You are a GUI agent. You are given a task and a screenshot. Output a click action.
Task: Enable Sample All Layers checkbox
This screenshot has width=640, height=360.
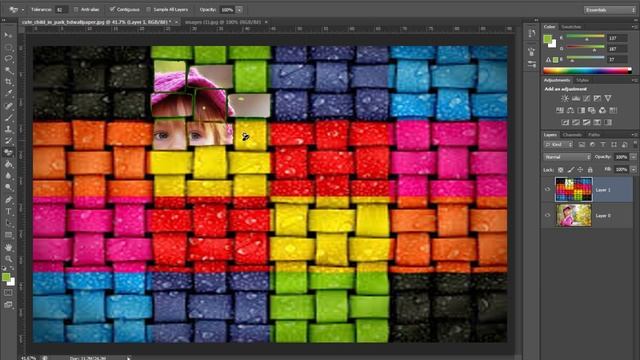coord(149,9)
